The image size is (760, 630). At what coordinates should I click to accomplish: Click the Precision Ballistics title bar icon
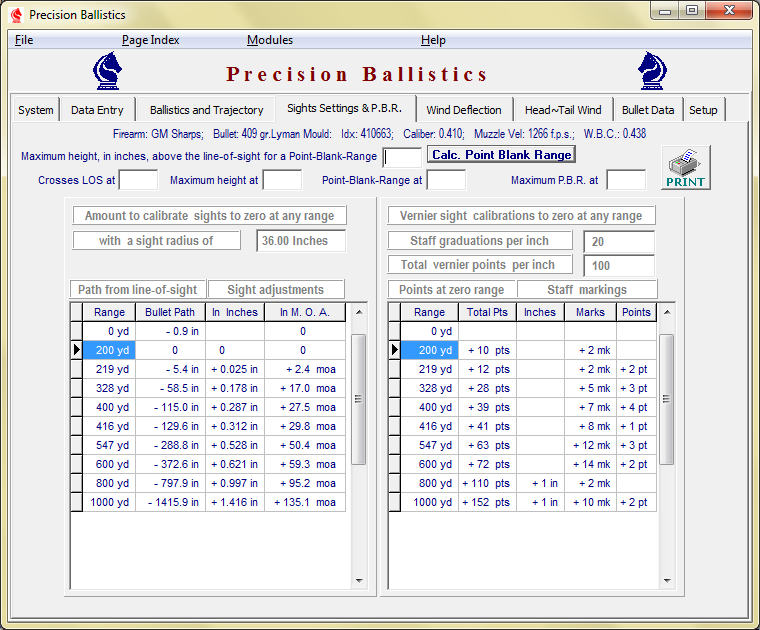tap(16, 15)
